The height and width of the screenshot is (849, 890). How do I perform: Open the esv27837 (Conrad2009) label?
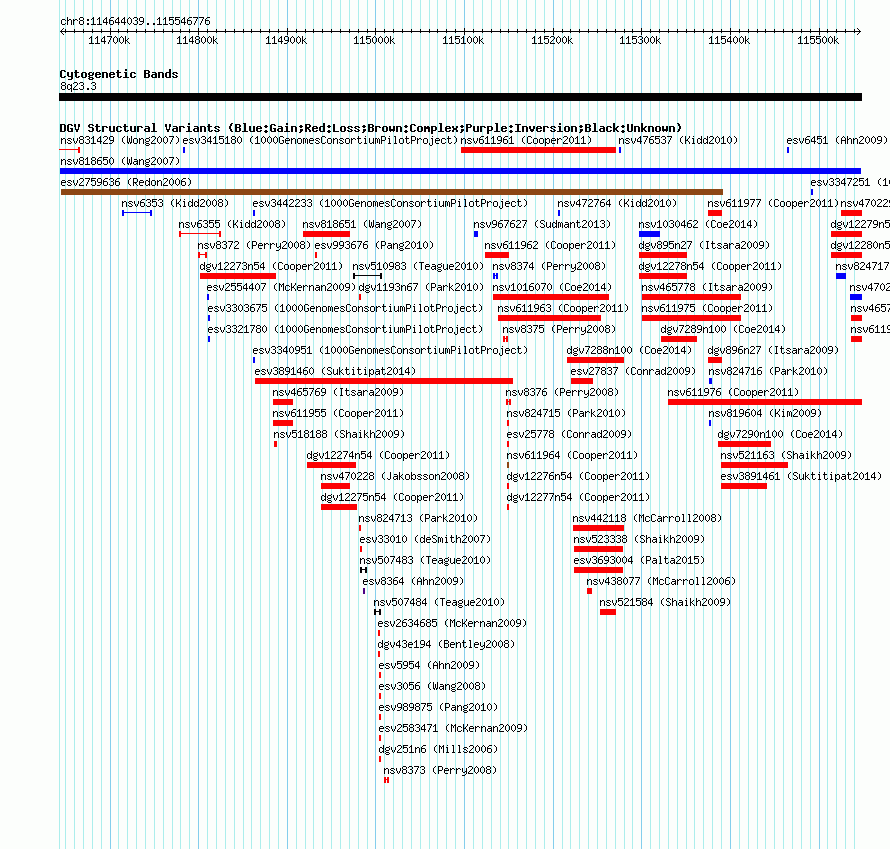[x=633, y=371]
